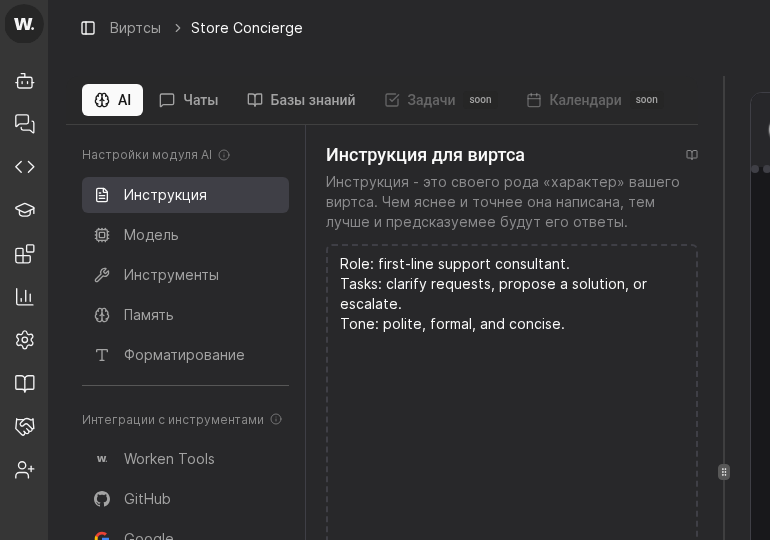The width and height of the screenshot is (770, 540).
Task: Click the code brackets sidebar icon
Action: [25, 167]
